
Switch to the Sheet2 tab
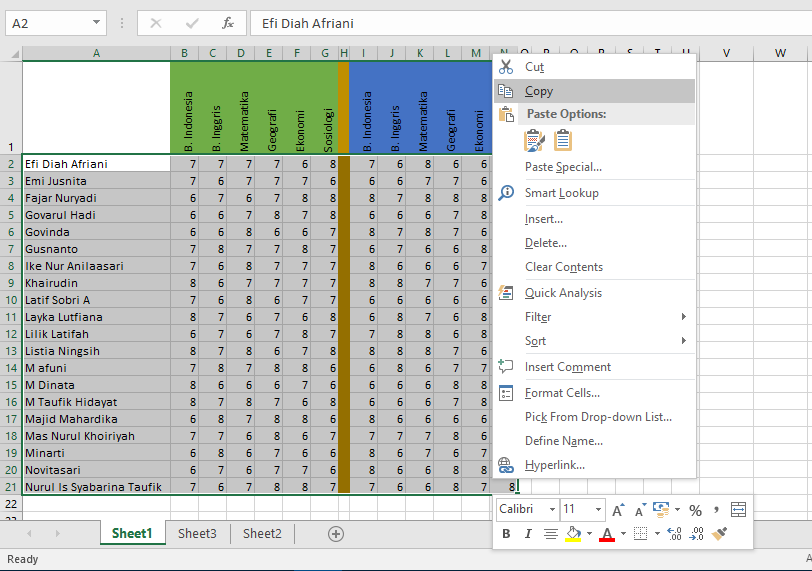coord(262,534)
